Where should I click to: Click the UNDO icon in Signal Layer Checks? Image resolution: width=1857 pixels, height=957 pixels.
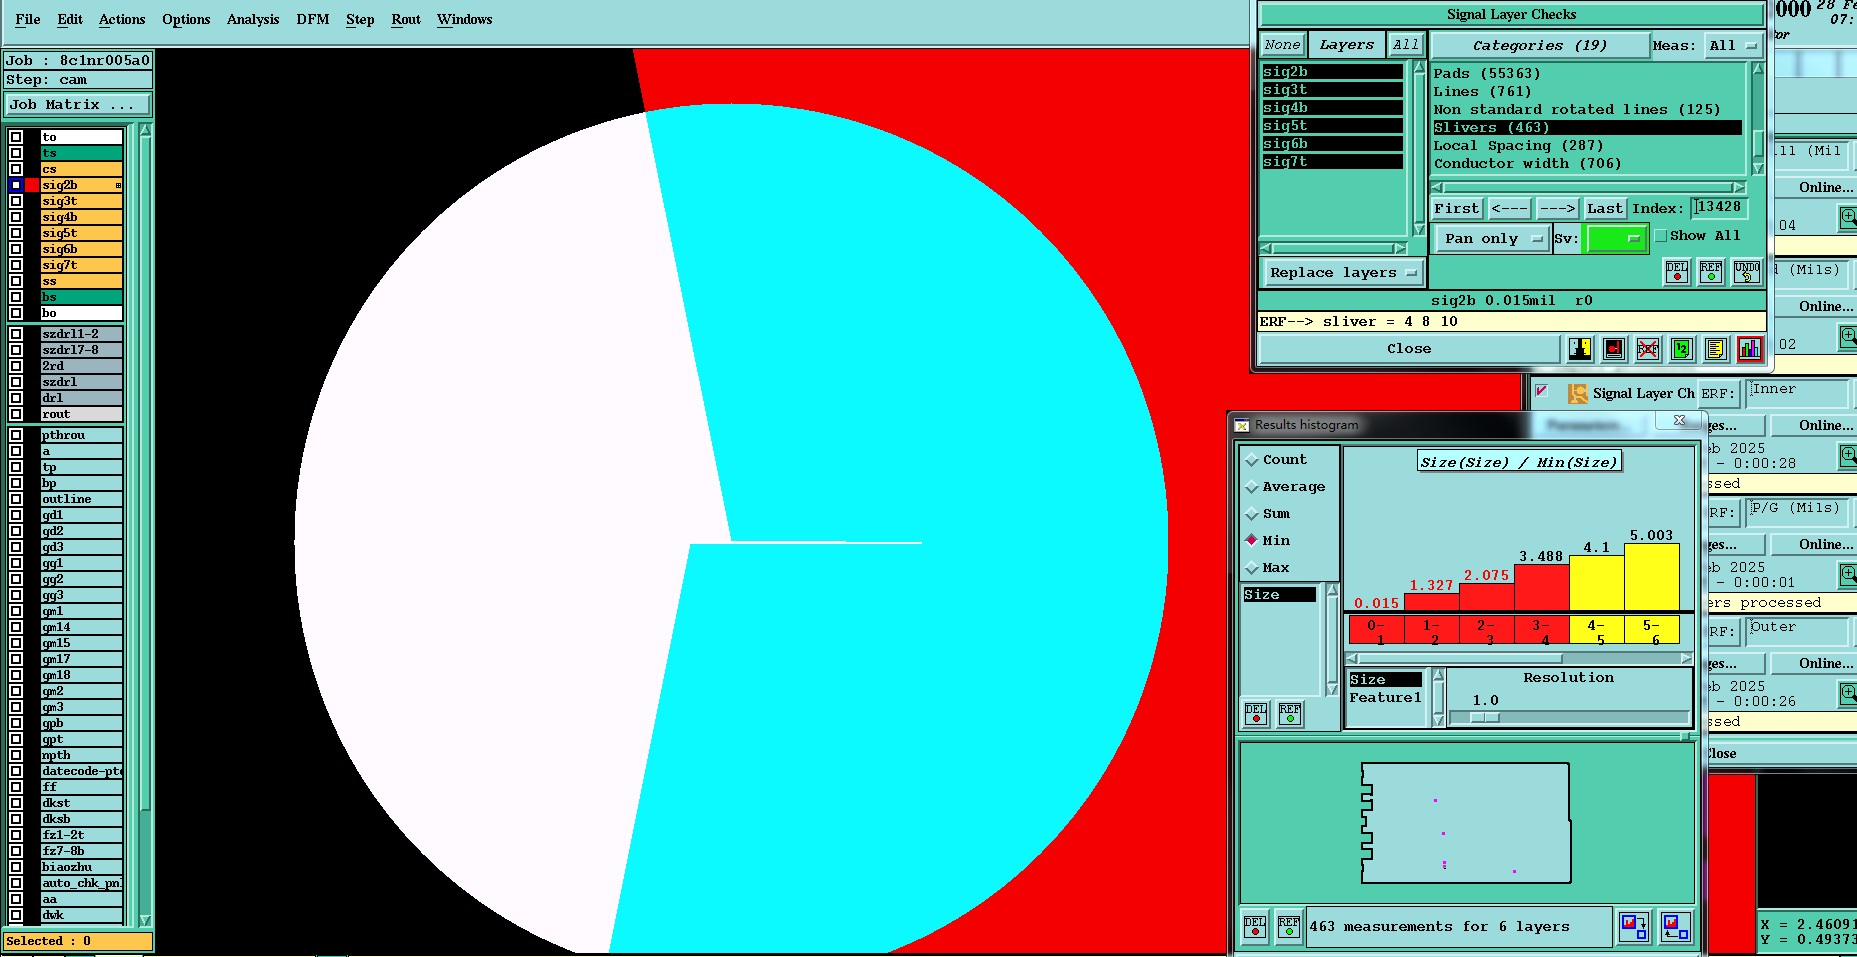[x=1747, y=271]
